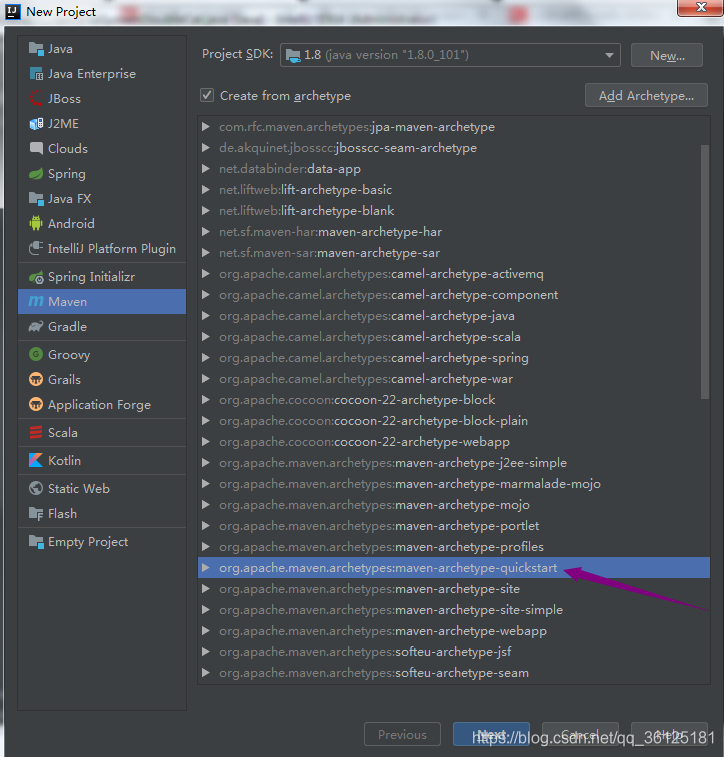
Task: Select the Empty Project folder icon
Action: [36, 542]
